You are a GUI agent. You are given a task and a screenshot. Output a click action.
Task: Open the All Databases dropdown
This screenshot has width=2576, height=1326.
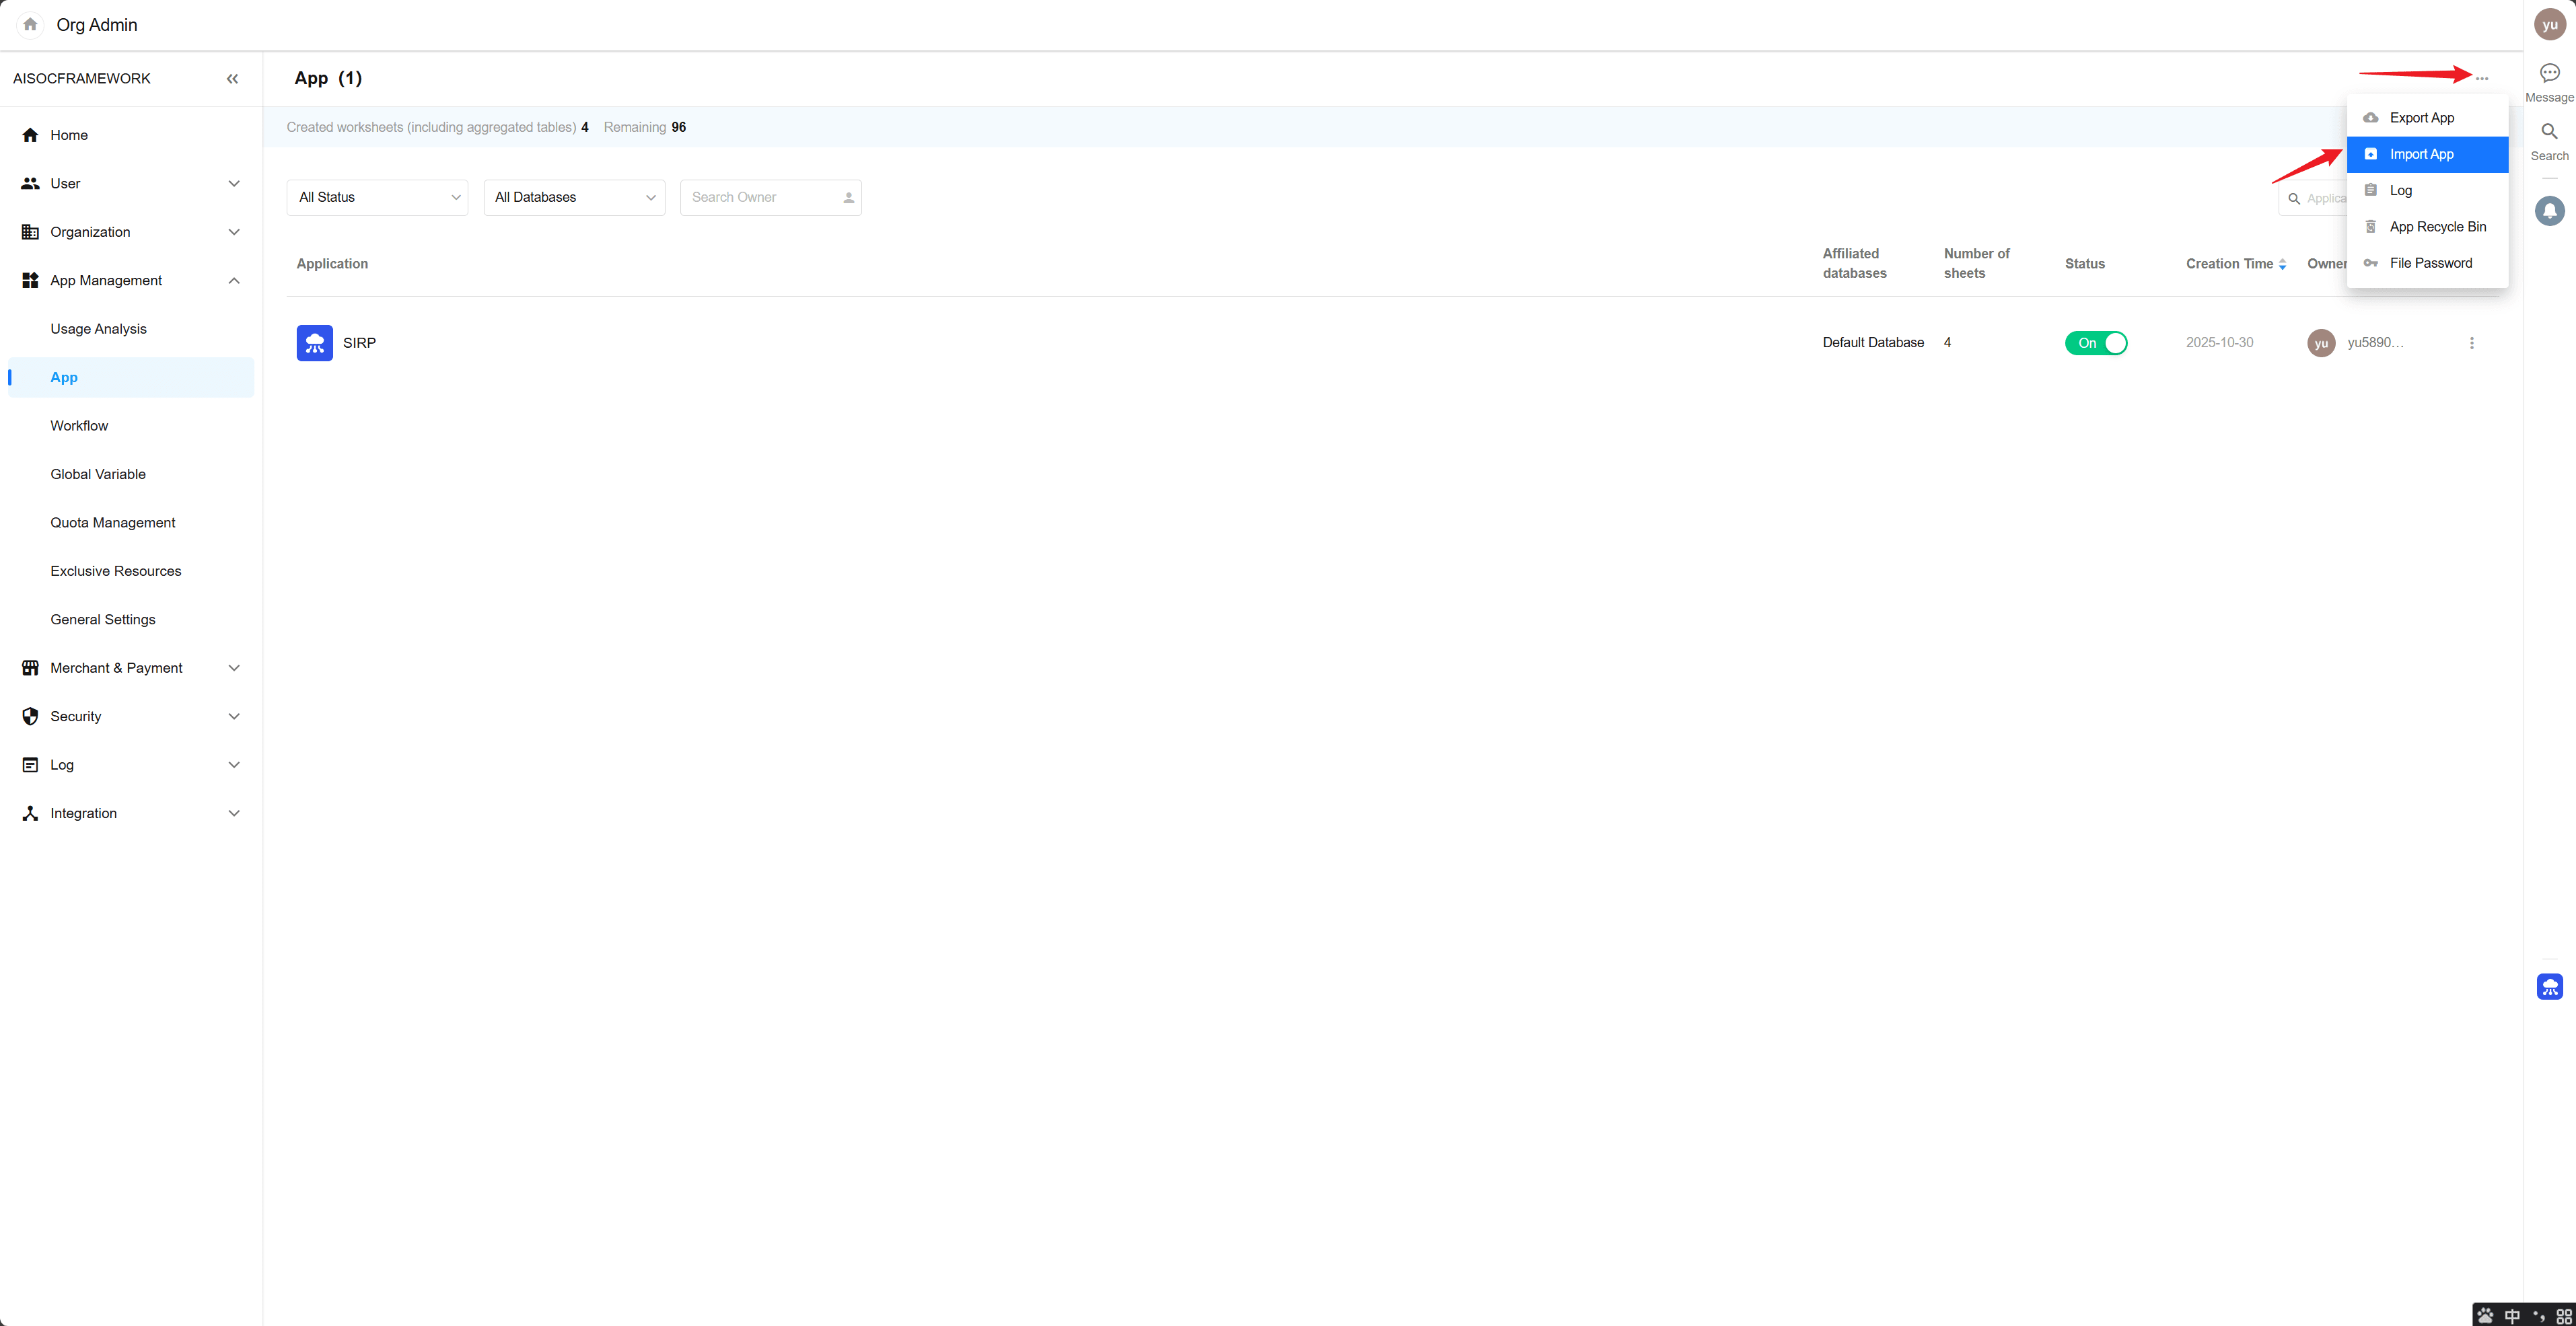574,198
